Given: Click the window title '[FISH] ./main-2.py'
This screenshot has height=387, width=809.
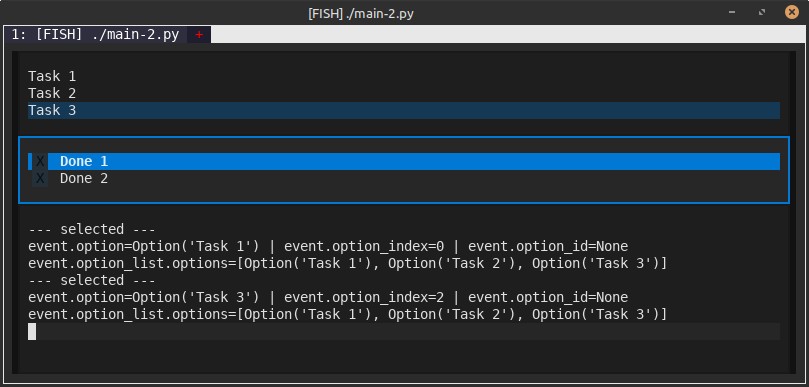Looking at the screenshot, I should [x=361, y=13].
